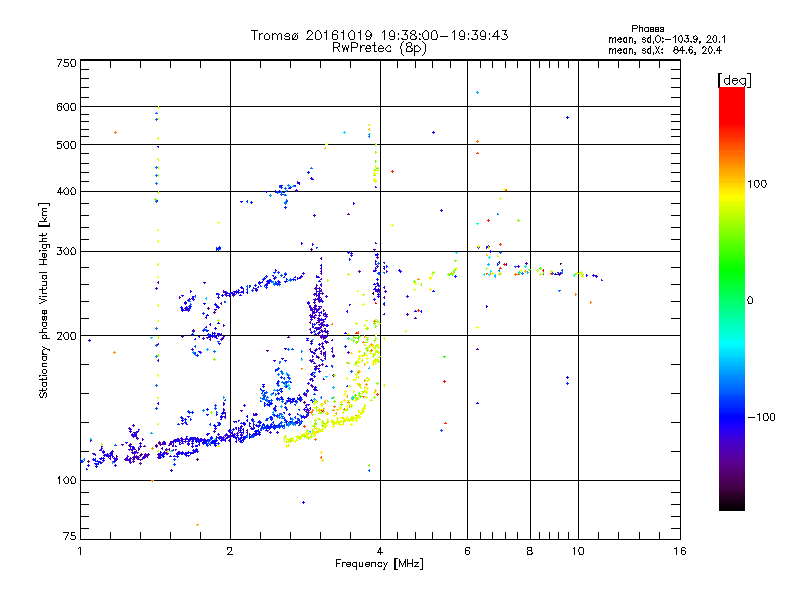Select the 'mean, sd,X: 84.6, 20.4' statistic
This screenshot has height=600, width=800.
tap(665, 51)
